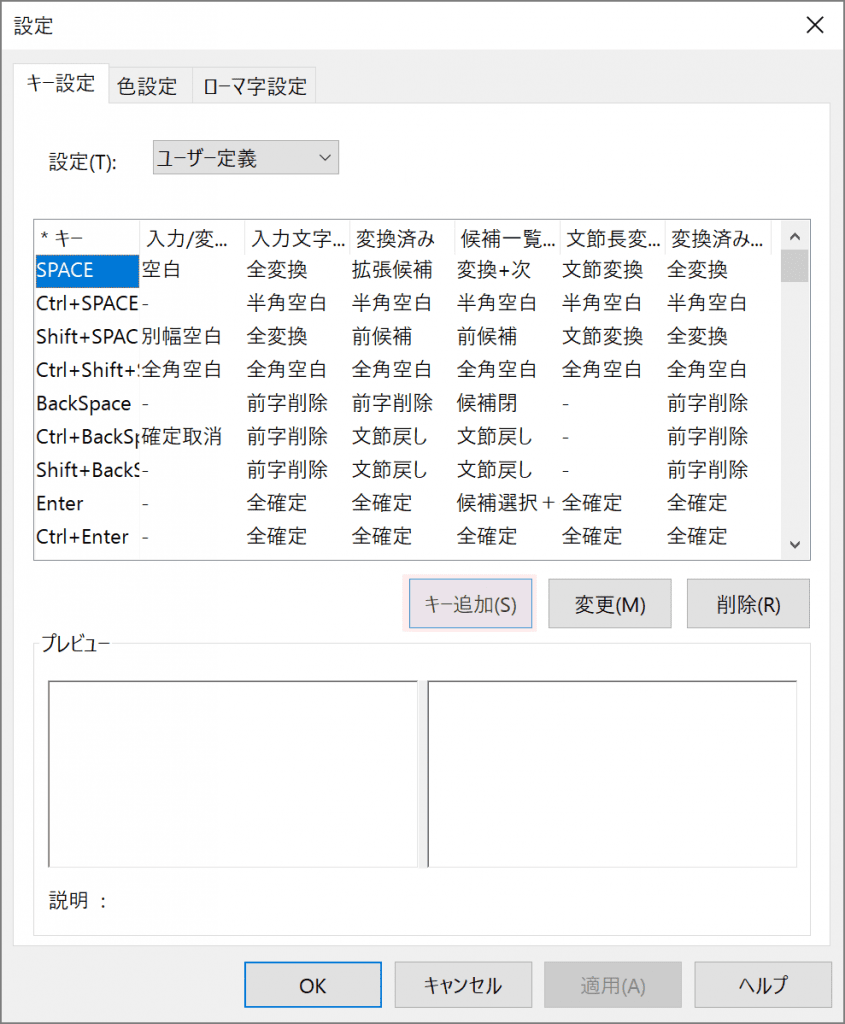Click the 変換済み column header
The width and height of the screenshot is (845, 1024).
tap(400, 238)
